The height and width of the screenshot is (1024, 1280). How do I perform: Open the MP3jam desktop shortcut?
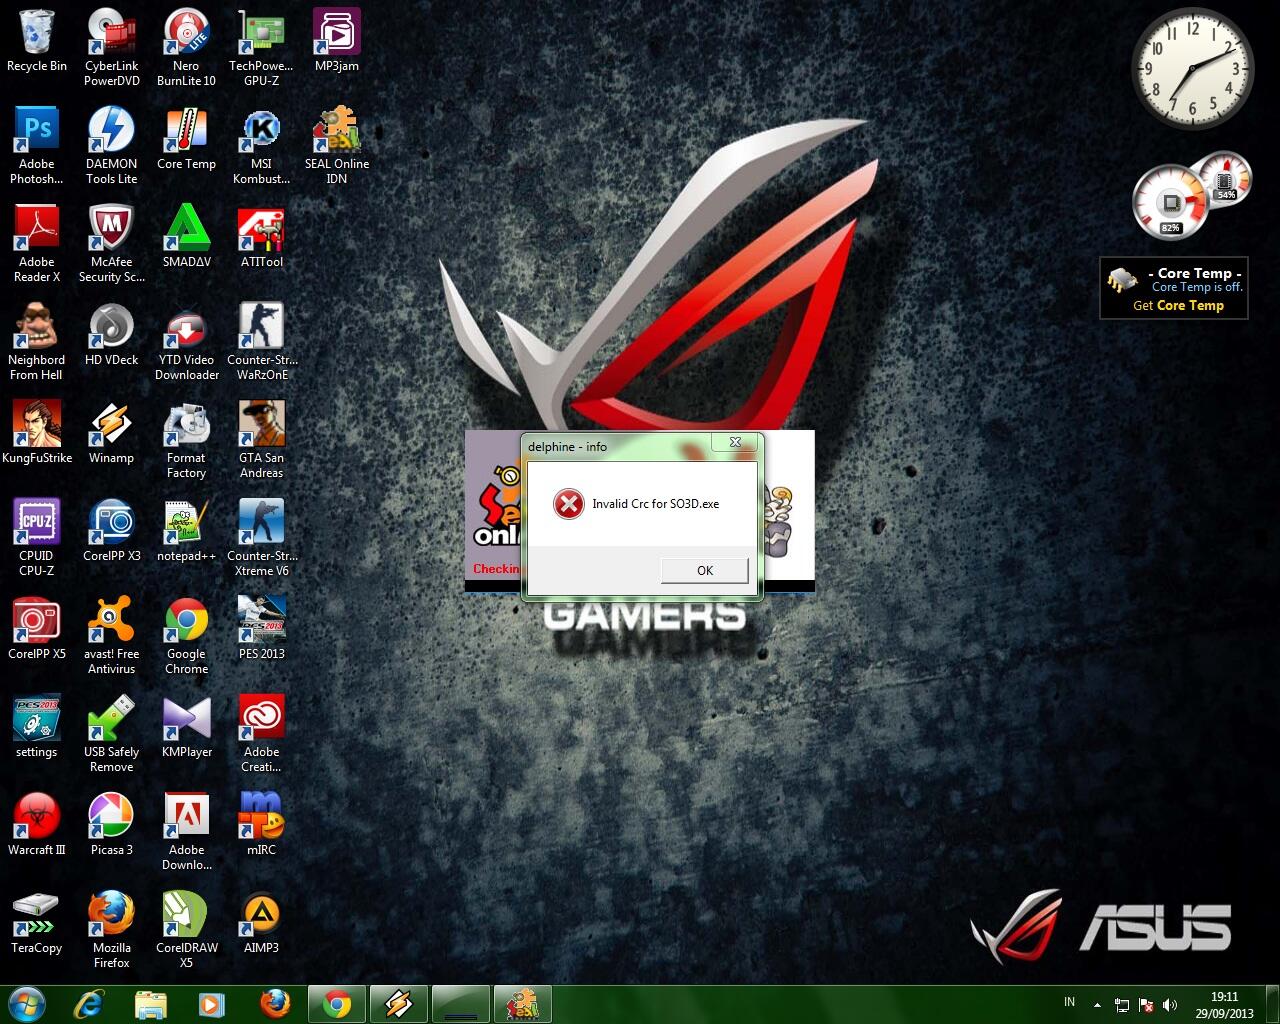[337, 41]
